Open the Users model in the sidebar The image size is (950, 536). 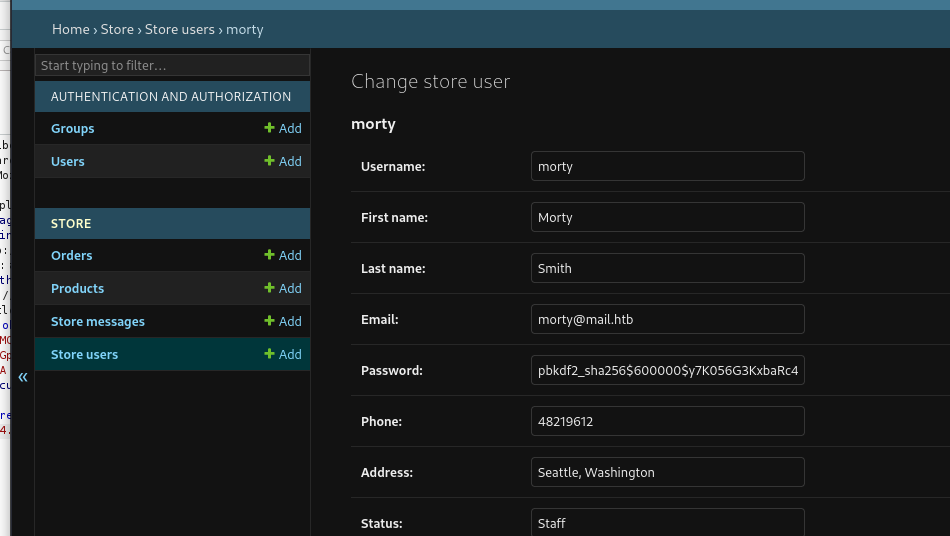(68, 162)
